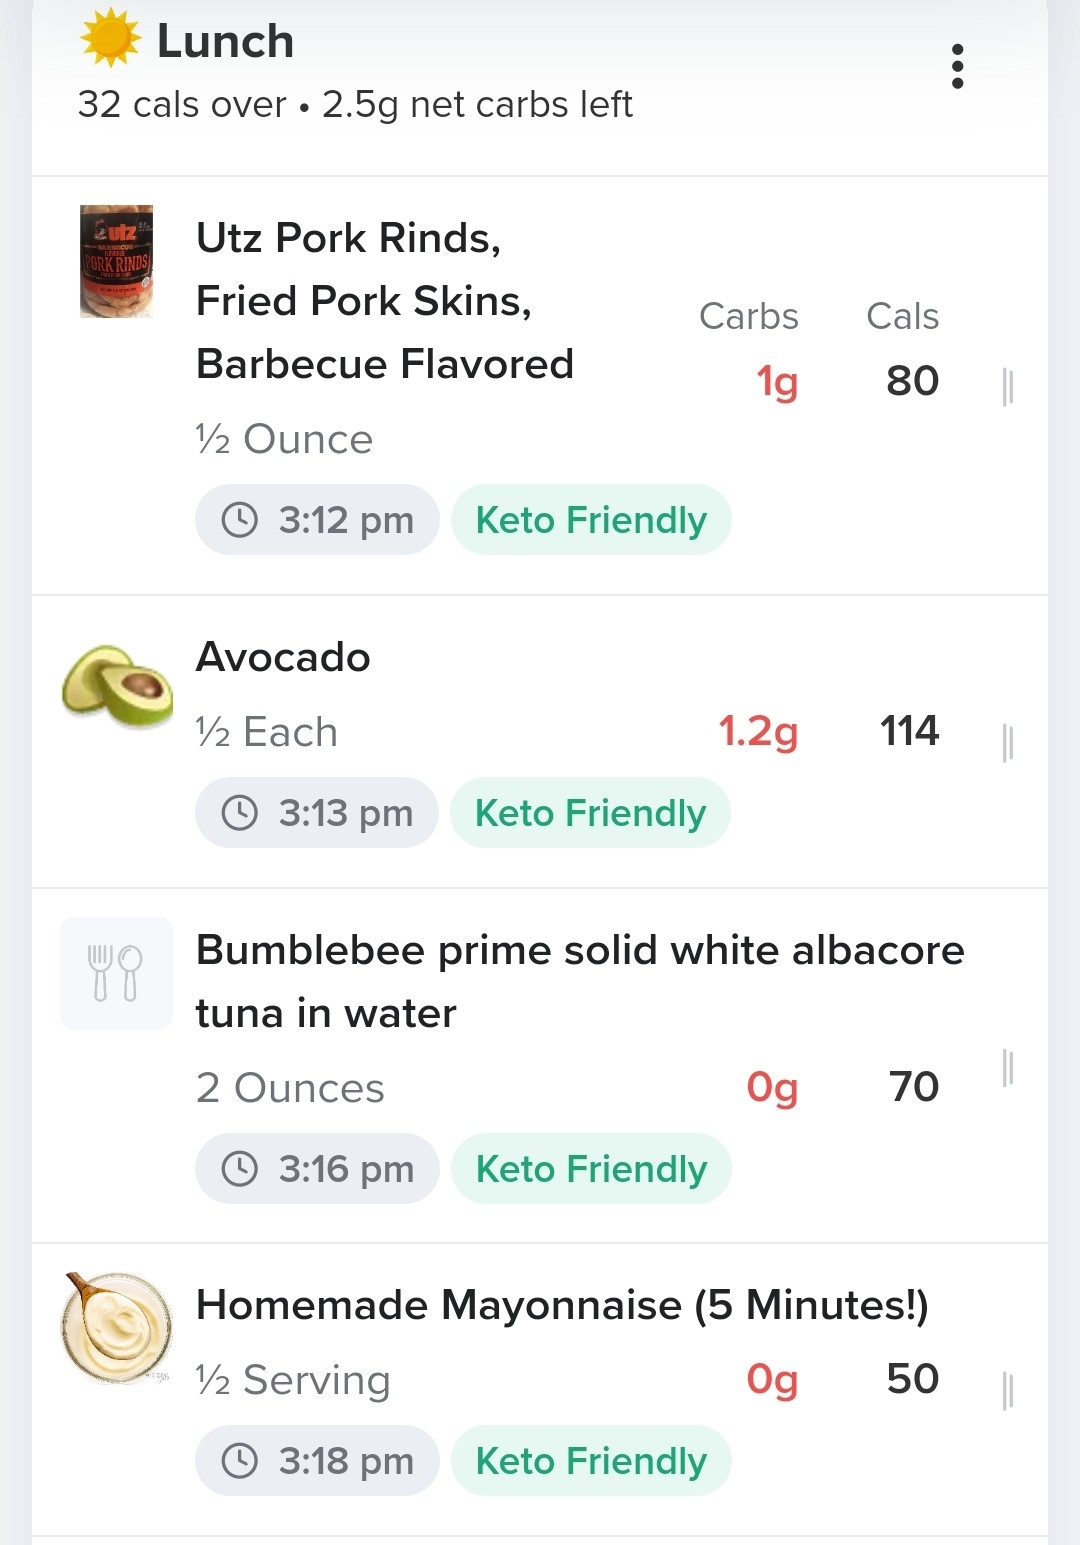Tap the sun icon beside Lunch

click(x=110, y=38)
